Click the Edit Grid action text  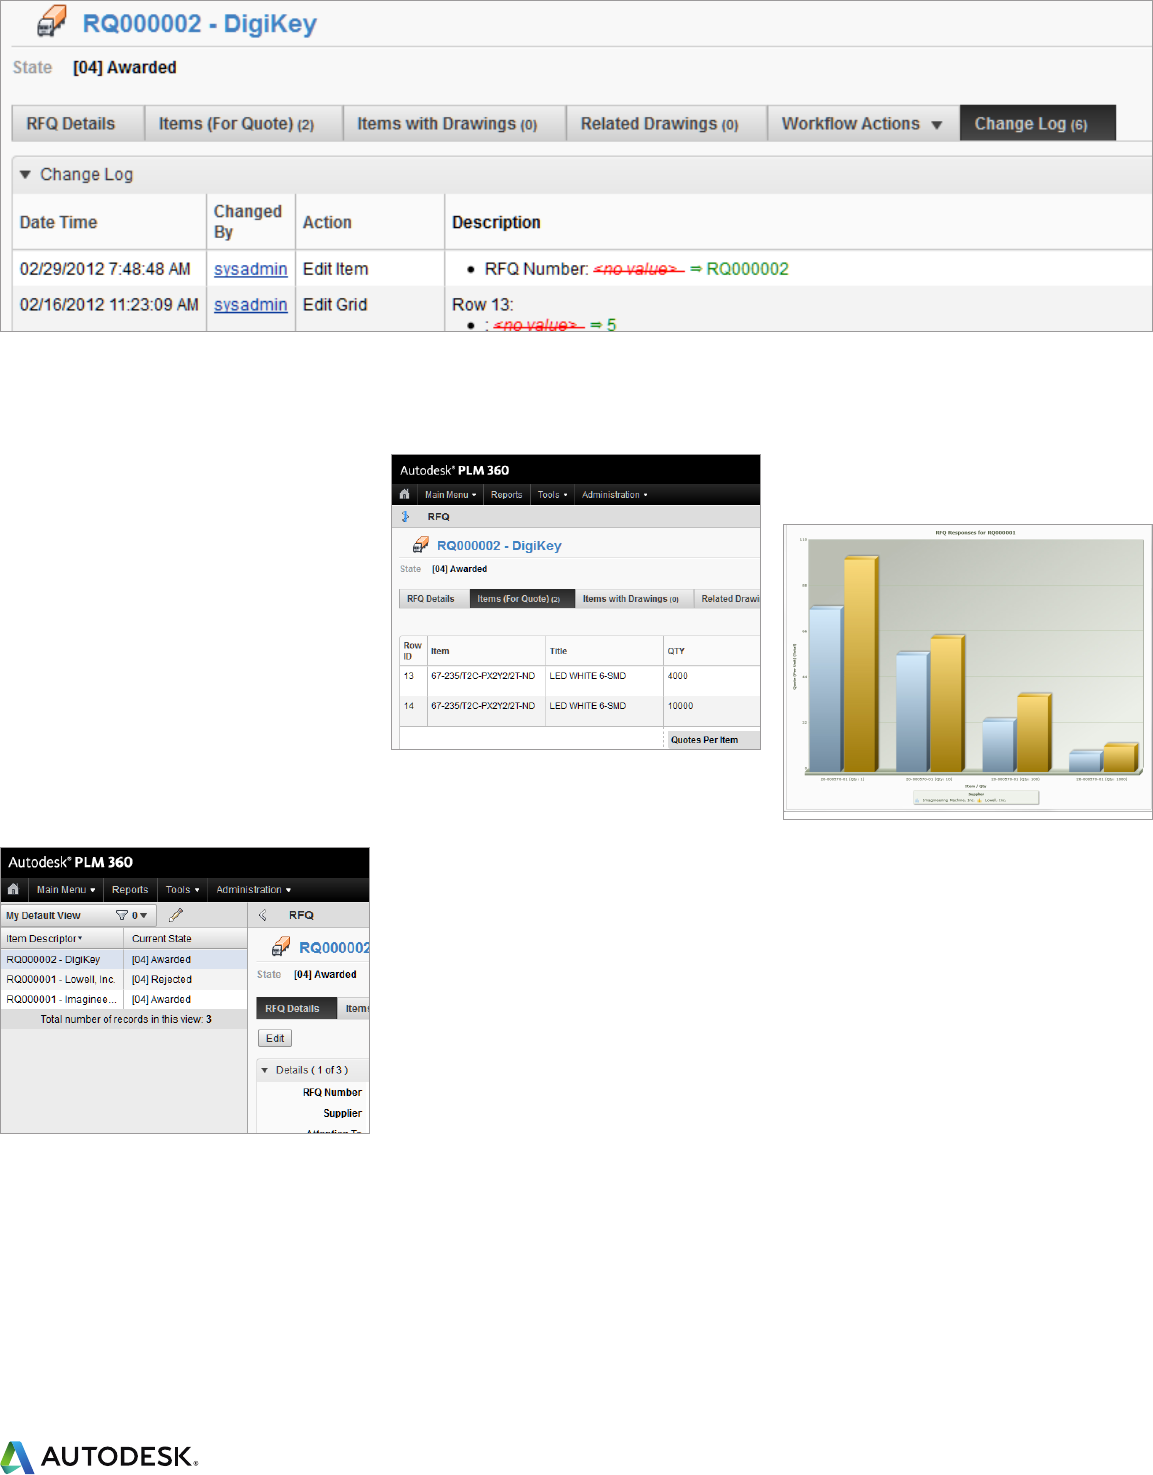click(335, 304)
